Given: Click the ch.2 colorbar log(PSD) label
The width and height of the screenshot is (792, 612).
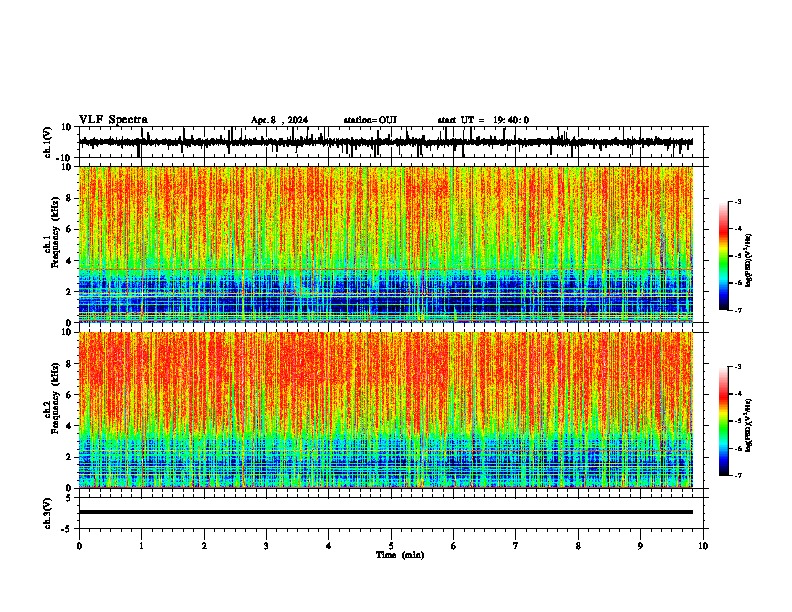Looking at the screenshot, I should coord(749,425).
